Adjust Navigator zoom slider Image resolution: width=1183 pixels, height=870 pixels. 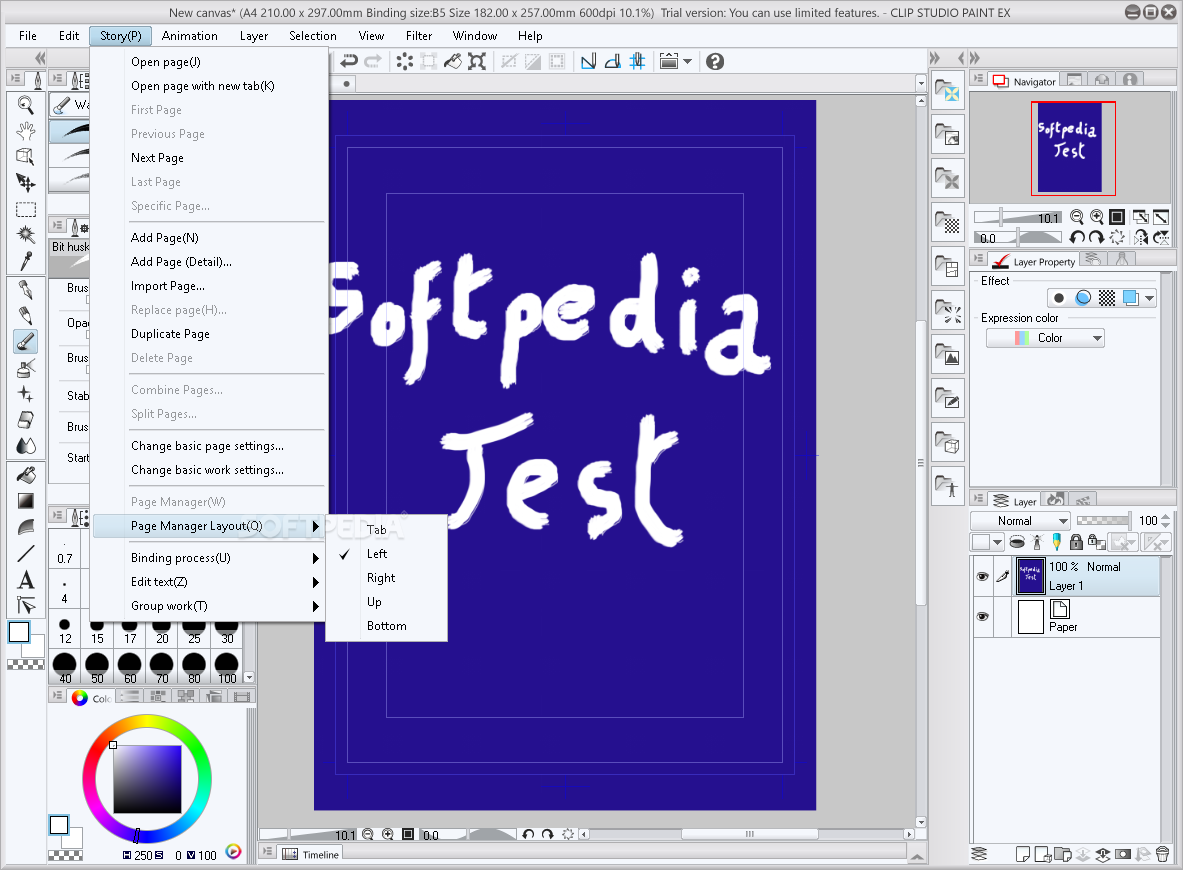1018,217
